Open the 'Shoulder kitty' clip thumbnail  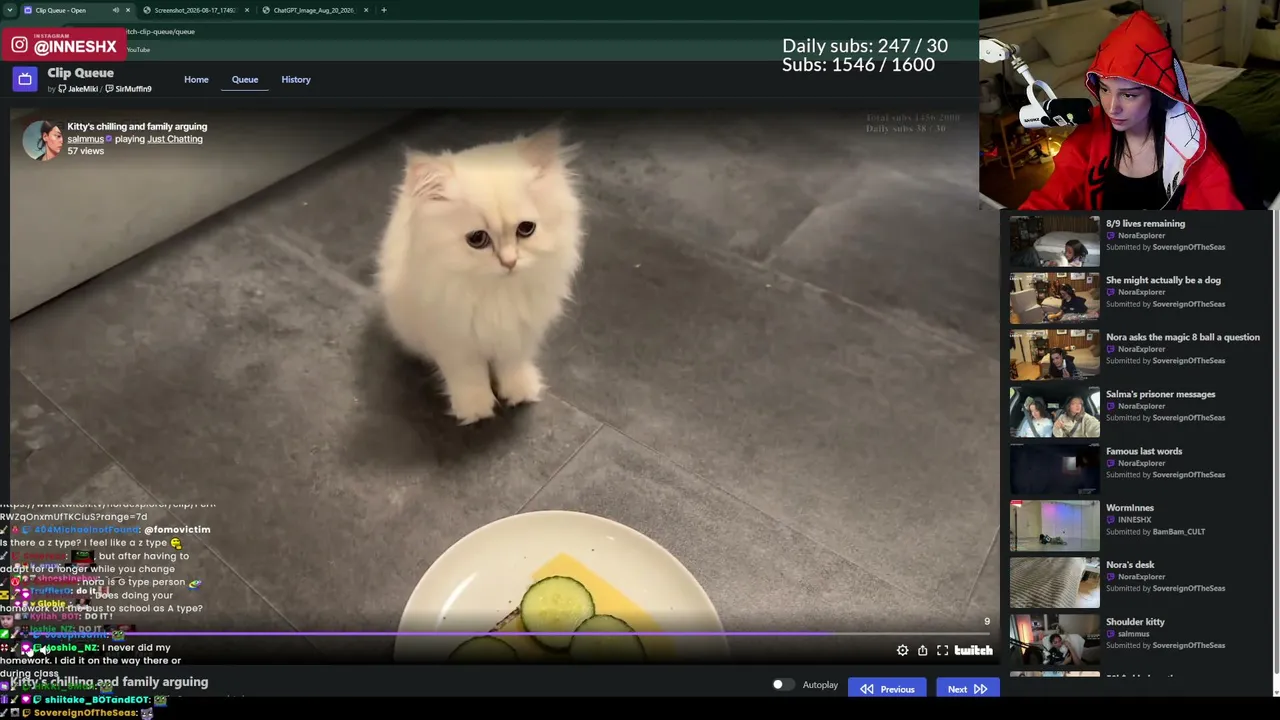(1054, 640)
